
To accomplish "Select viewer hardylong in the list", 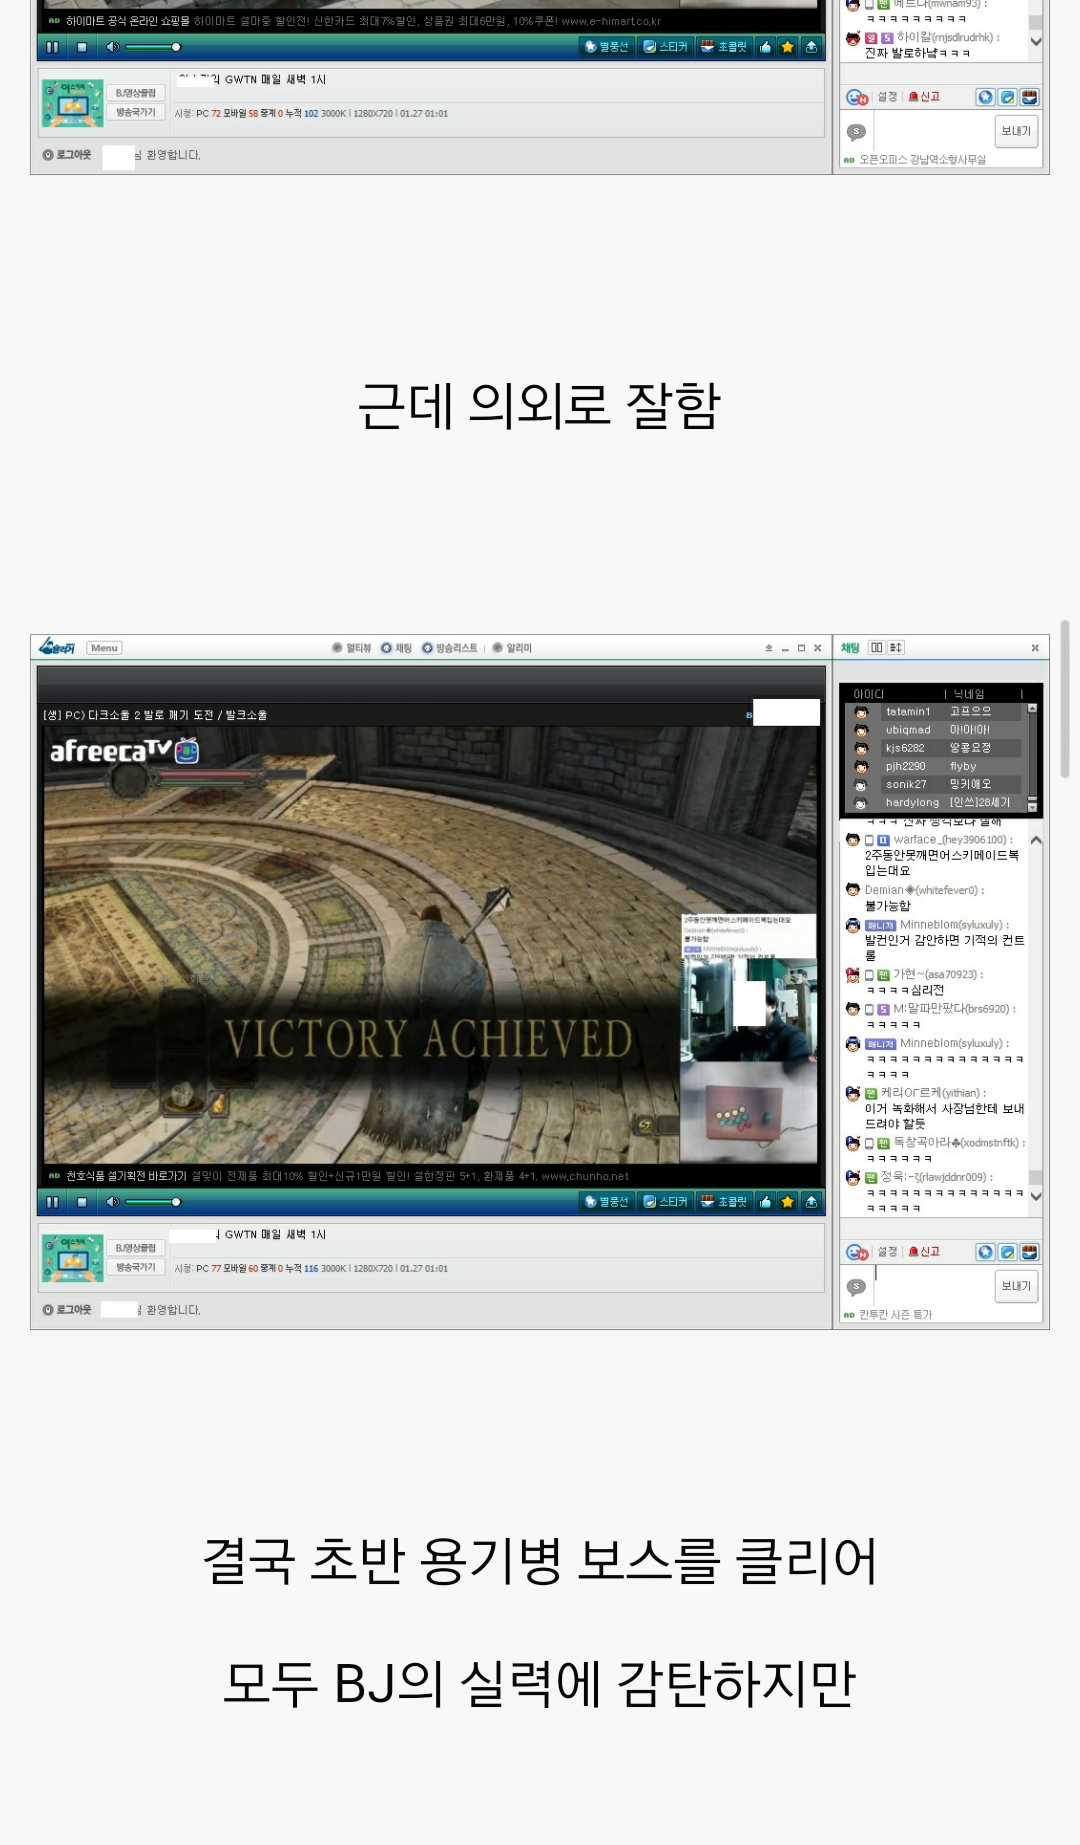I will click(x=935, y=802).
